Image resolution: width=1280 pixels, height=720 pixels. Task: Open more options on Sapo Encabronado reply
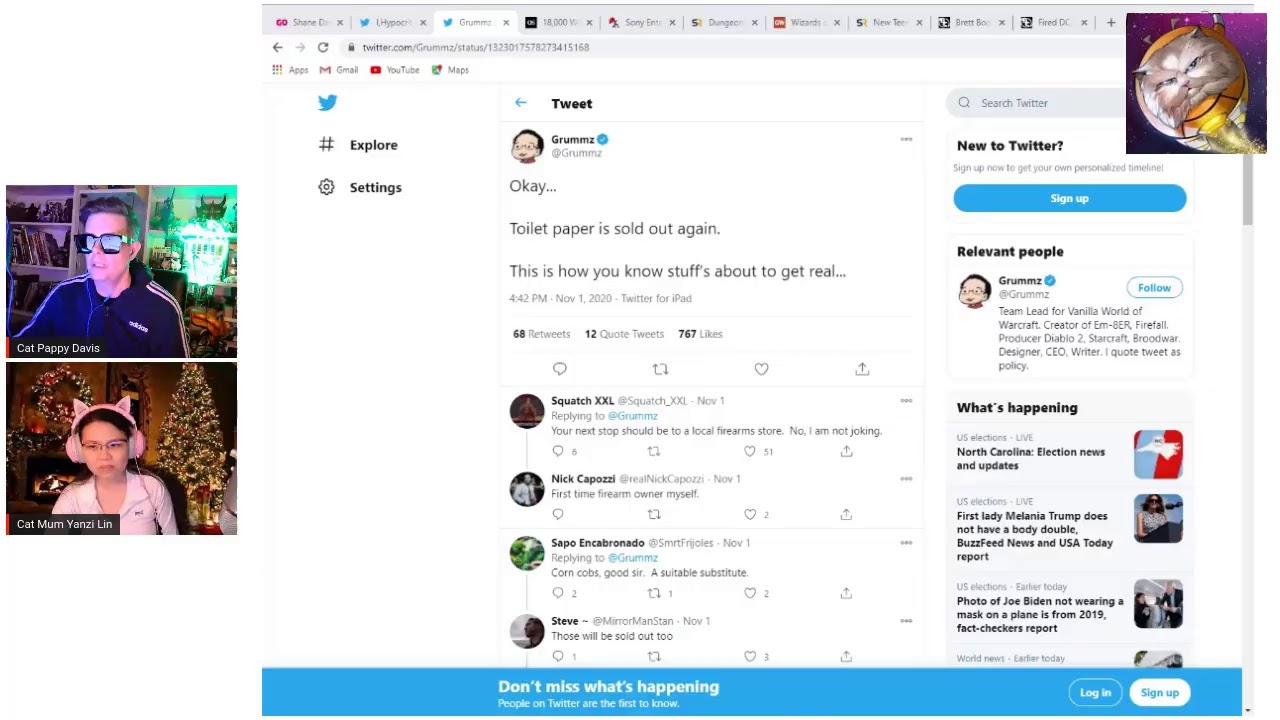click(x=906, y=543)
